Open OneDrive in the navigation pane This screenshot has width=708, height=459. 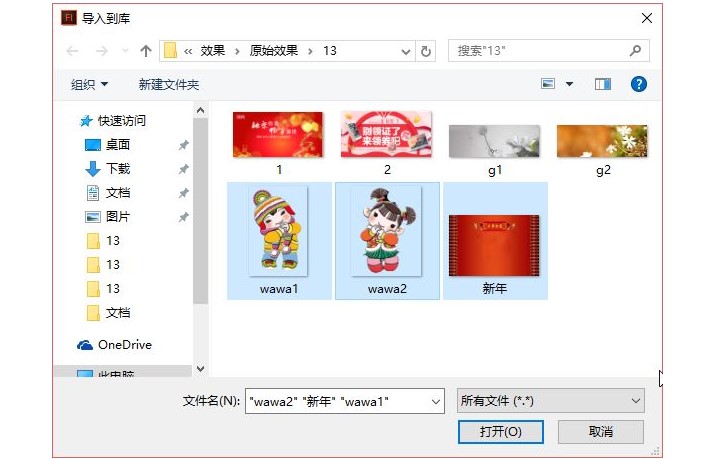[x=123, y=345]
